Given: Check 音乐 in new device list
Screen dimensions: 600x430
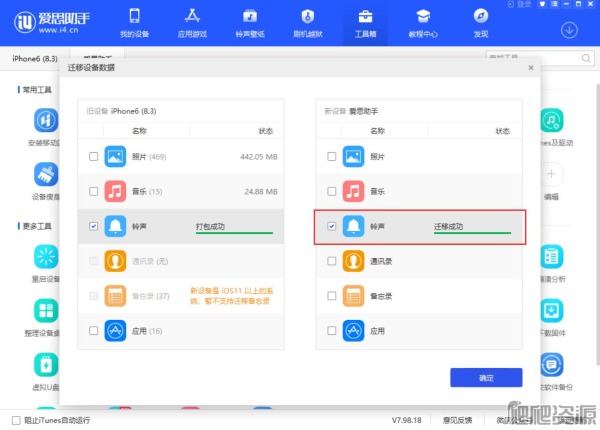Looking at the screenshot, I should point(332,191).
